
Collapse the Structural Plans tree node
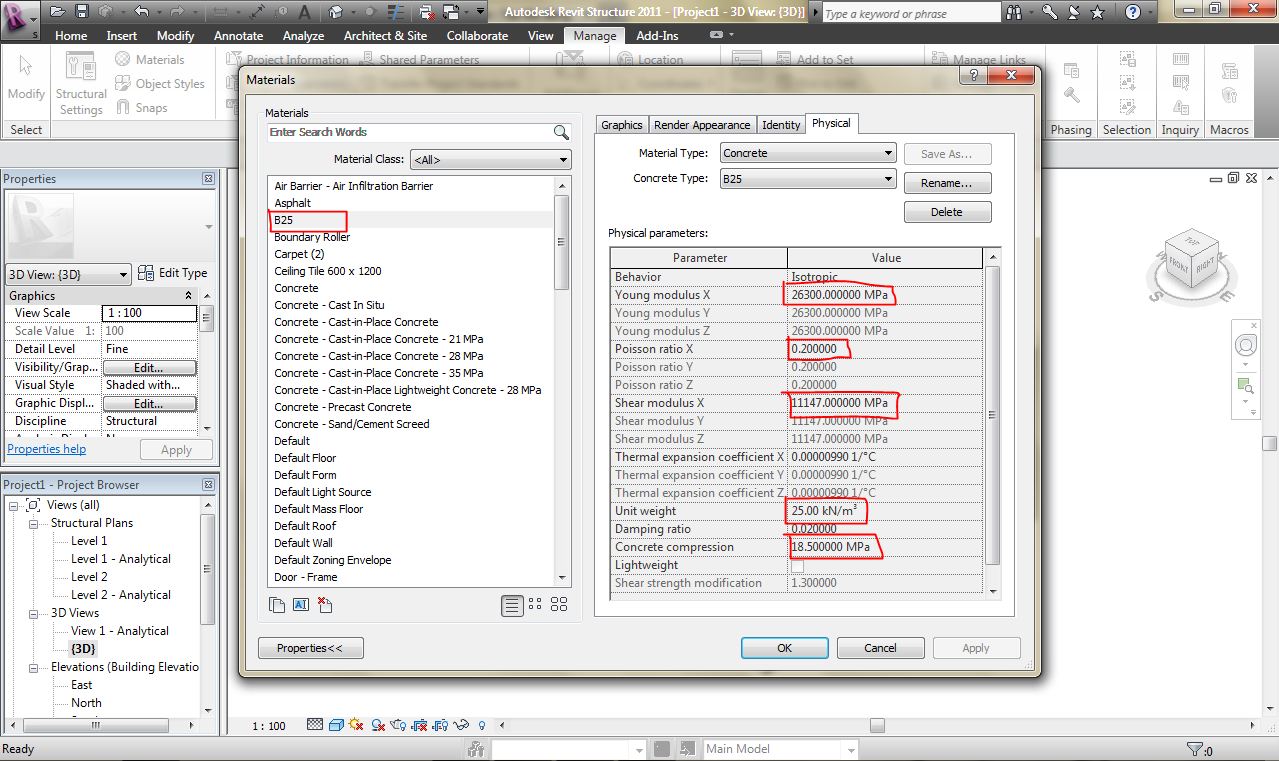[x=33, y=523]
